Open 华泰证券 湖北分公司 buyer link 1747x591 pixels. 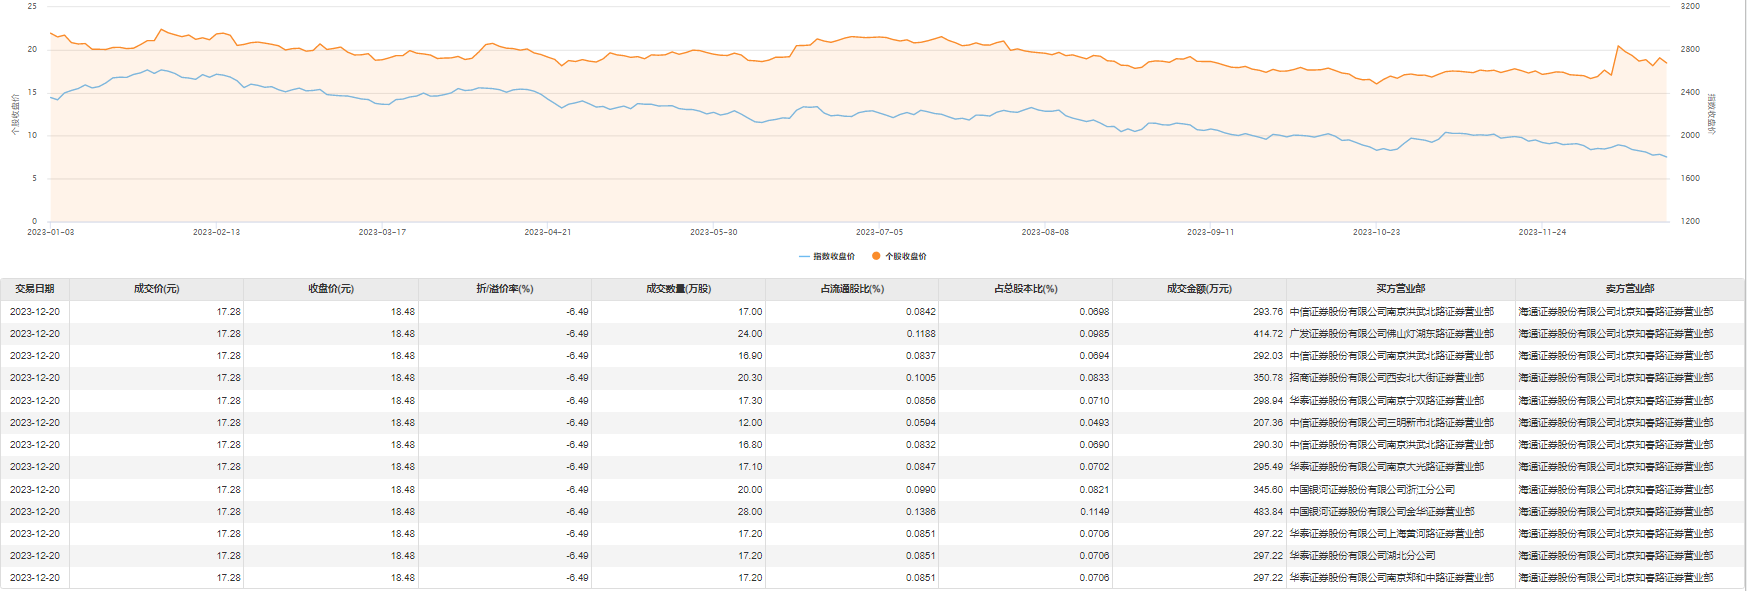tap(1362, 556)
